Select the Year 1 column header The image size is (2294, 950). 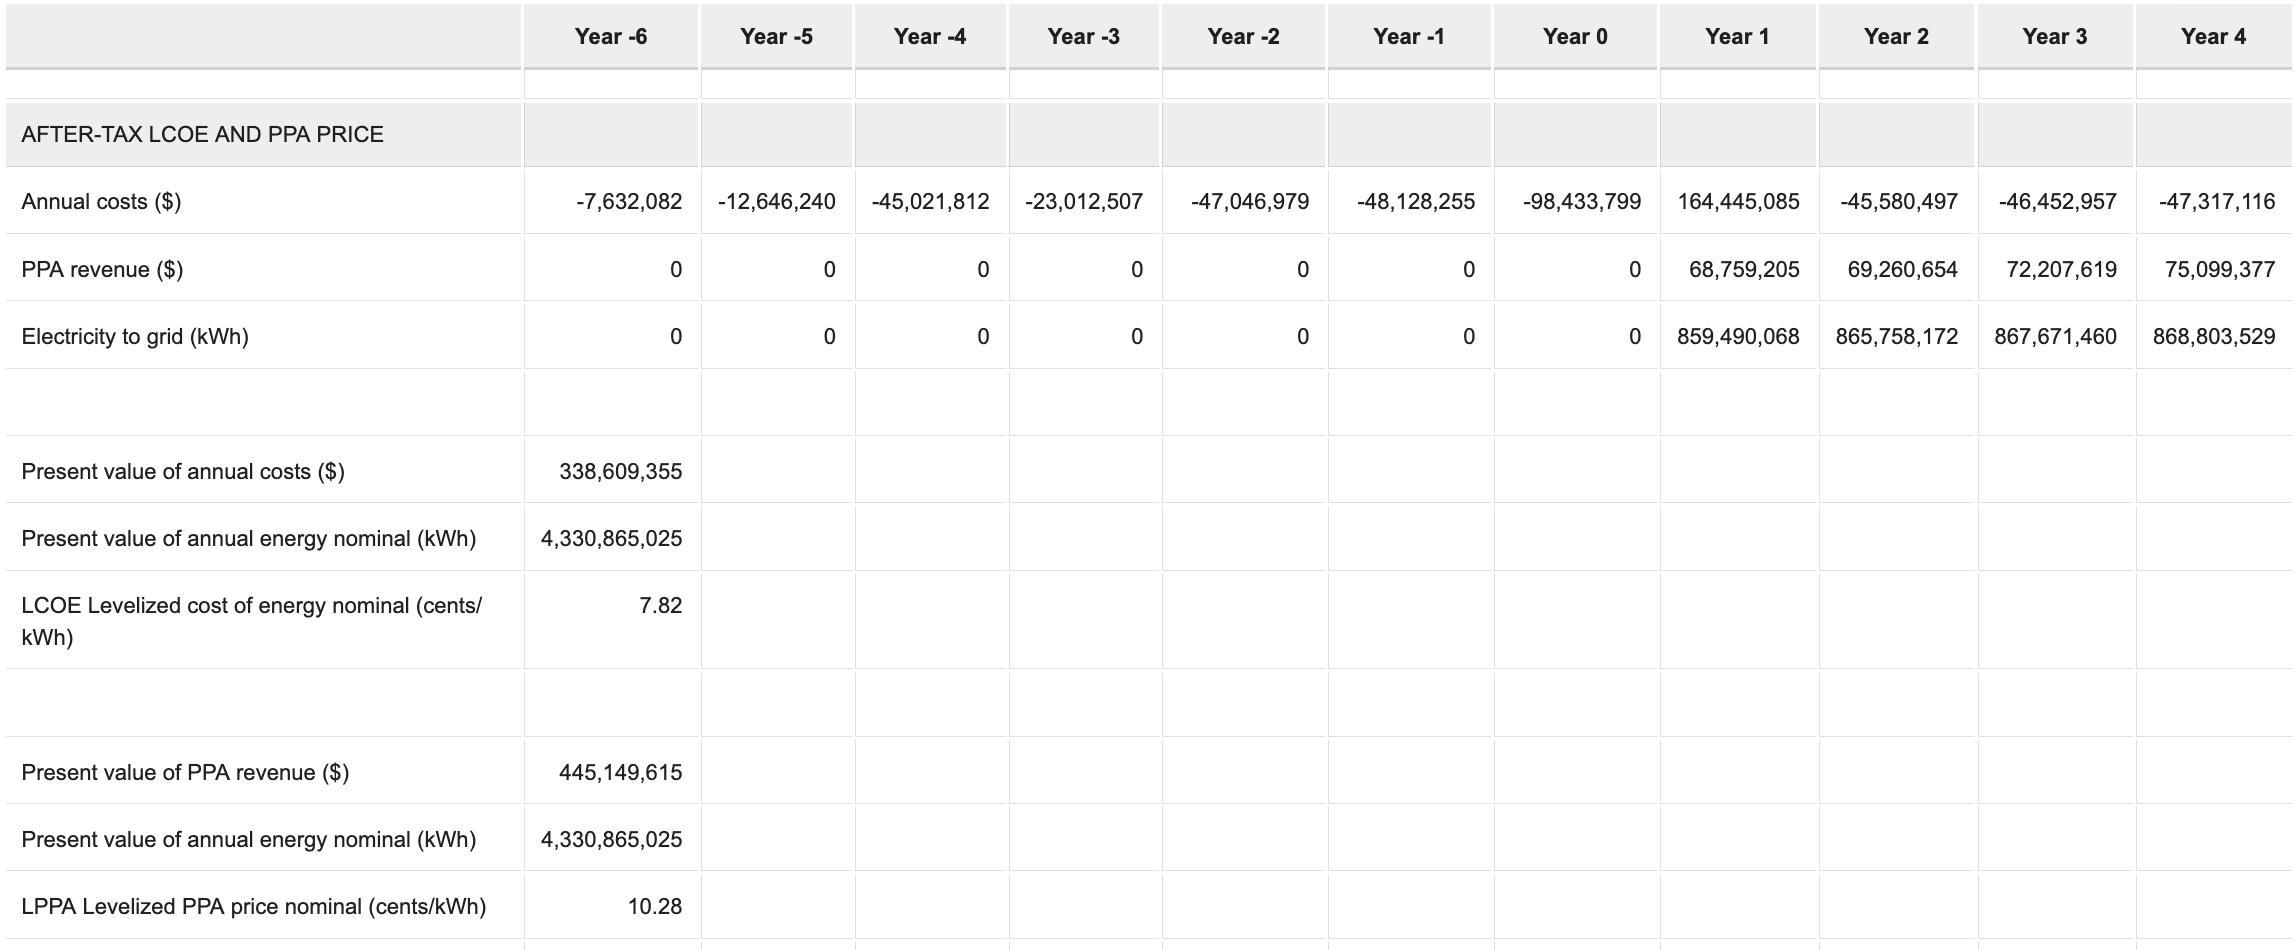coord(1736,37)
